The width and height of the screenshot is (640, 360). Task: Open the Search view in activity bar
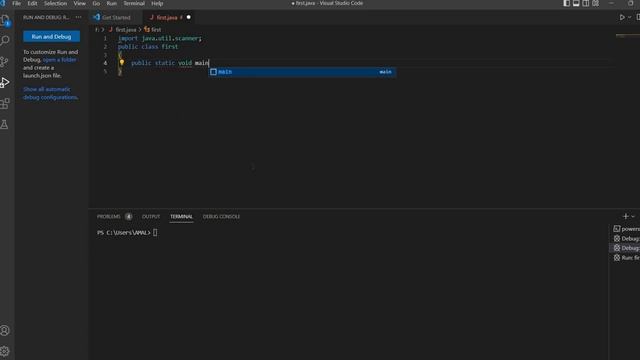[5, 40]
